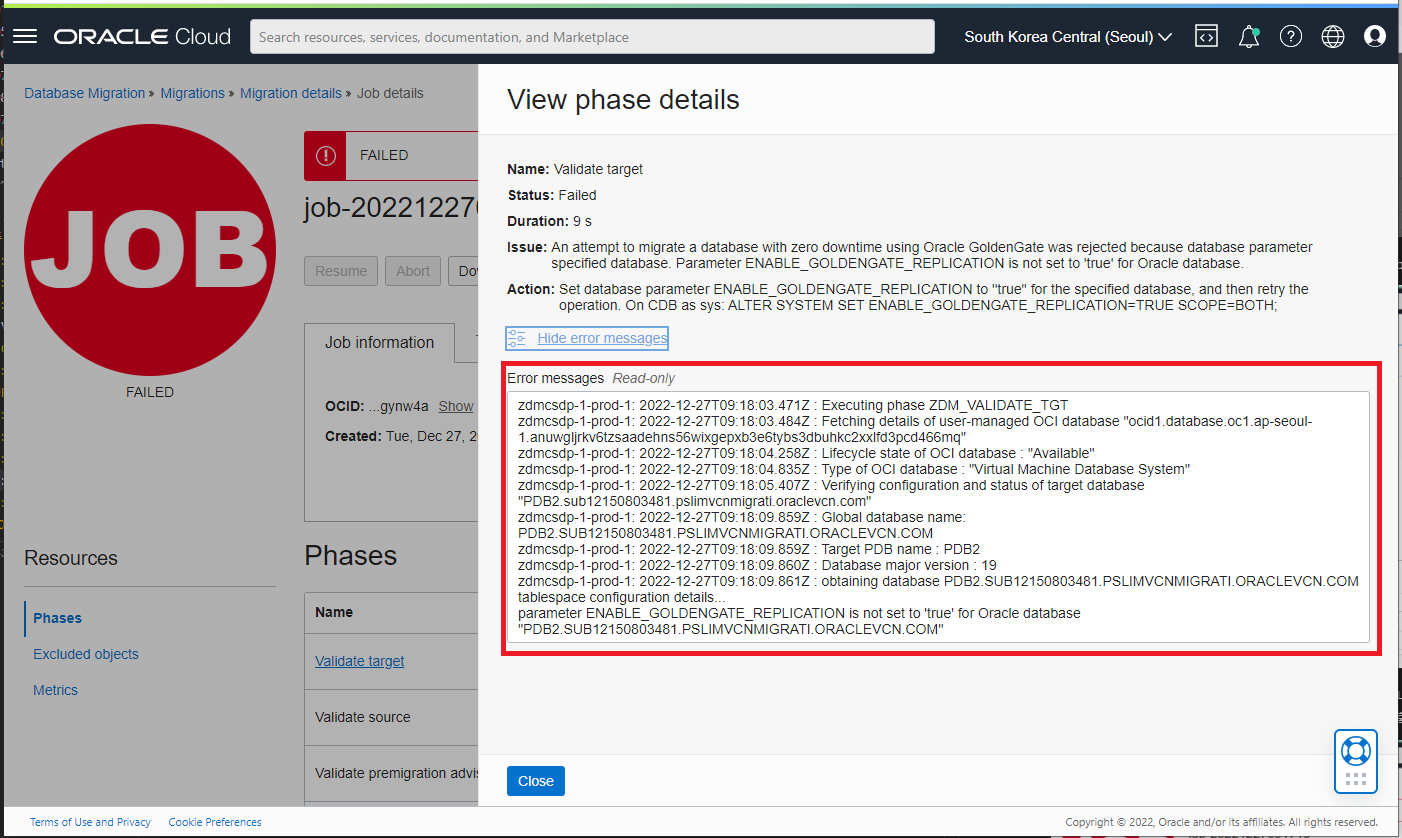1402x838 pixels.
Task: Go to Database Migration breadcrumb
Action: point(85,93)
